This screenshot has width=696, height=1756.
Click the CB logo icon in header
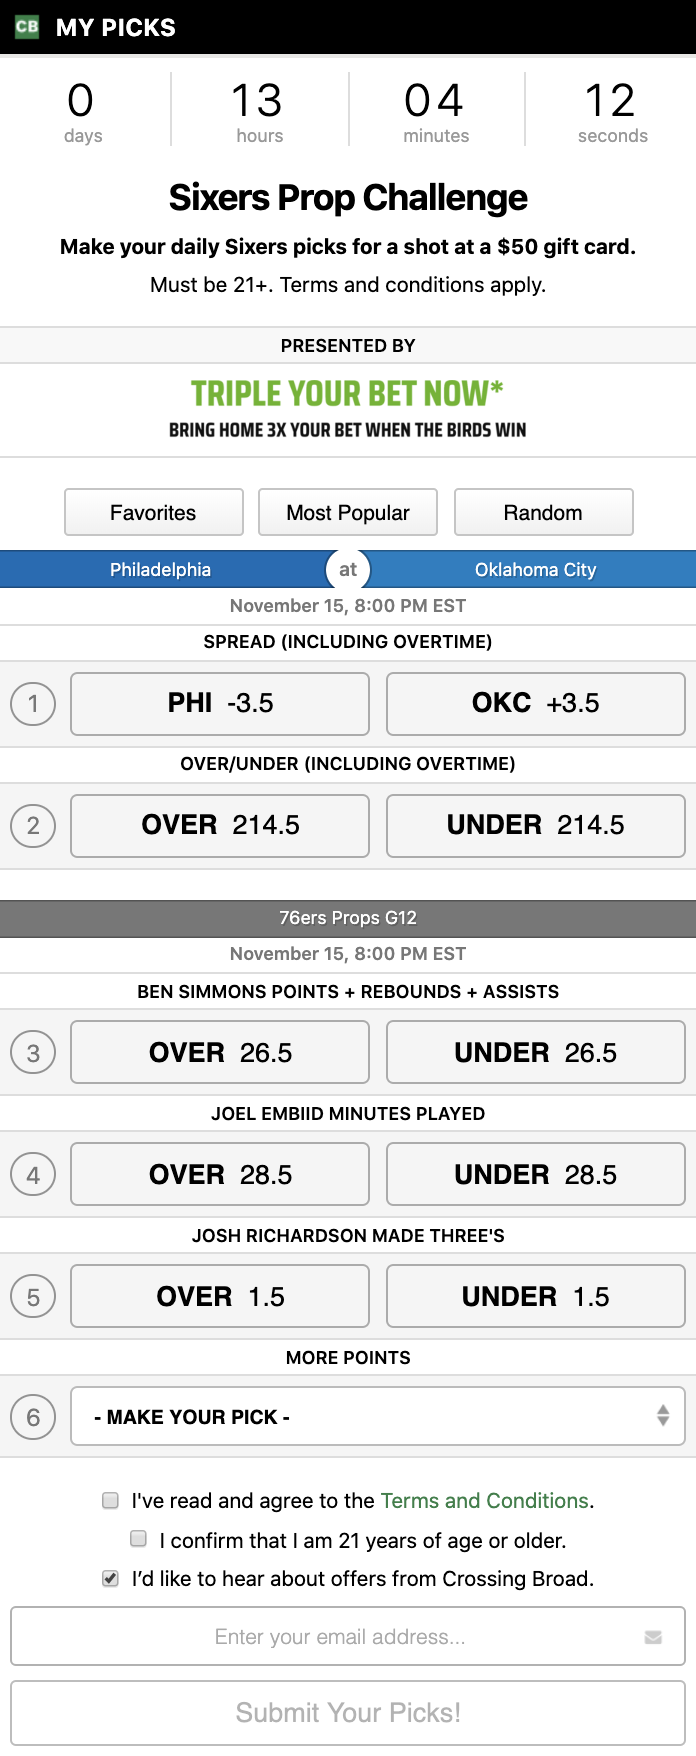(27, 27)
